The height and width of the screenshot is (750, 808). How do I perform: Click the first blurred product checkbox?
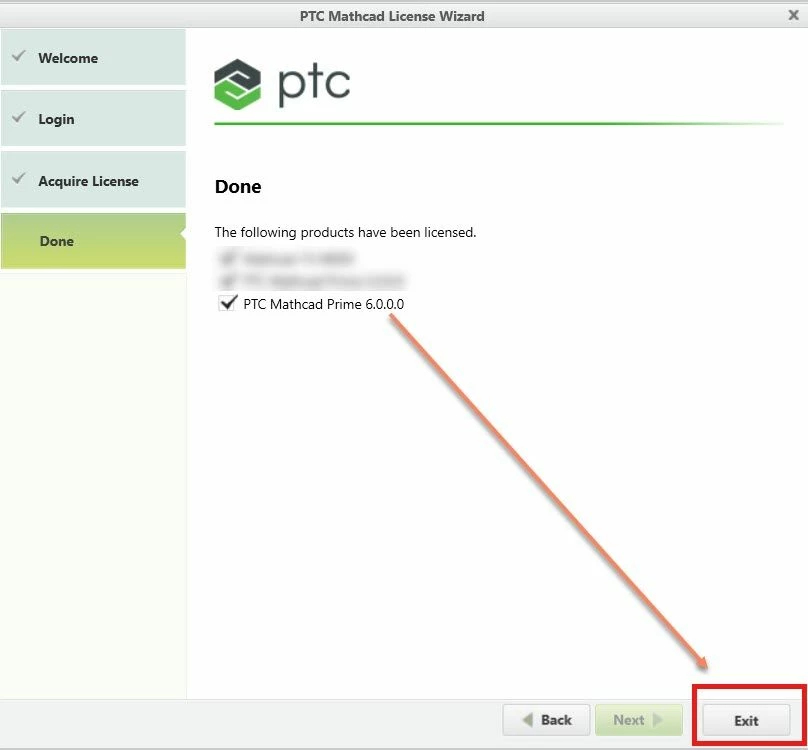click(227, 257)
